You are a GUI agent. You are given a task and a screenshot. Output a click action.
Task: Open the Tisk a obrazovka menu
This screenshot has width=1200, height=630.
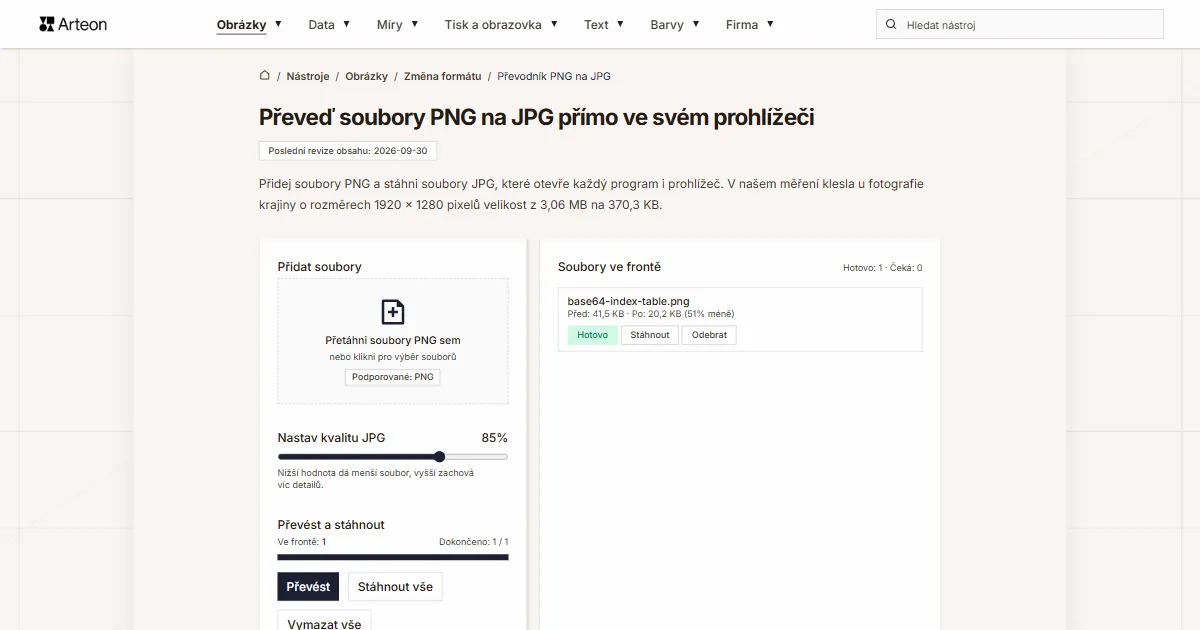(x=501, y=24)
